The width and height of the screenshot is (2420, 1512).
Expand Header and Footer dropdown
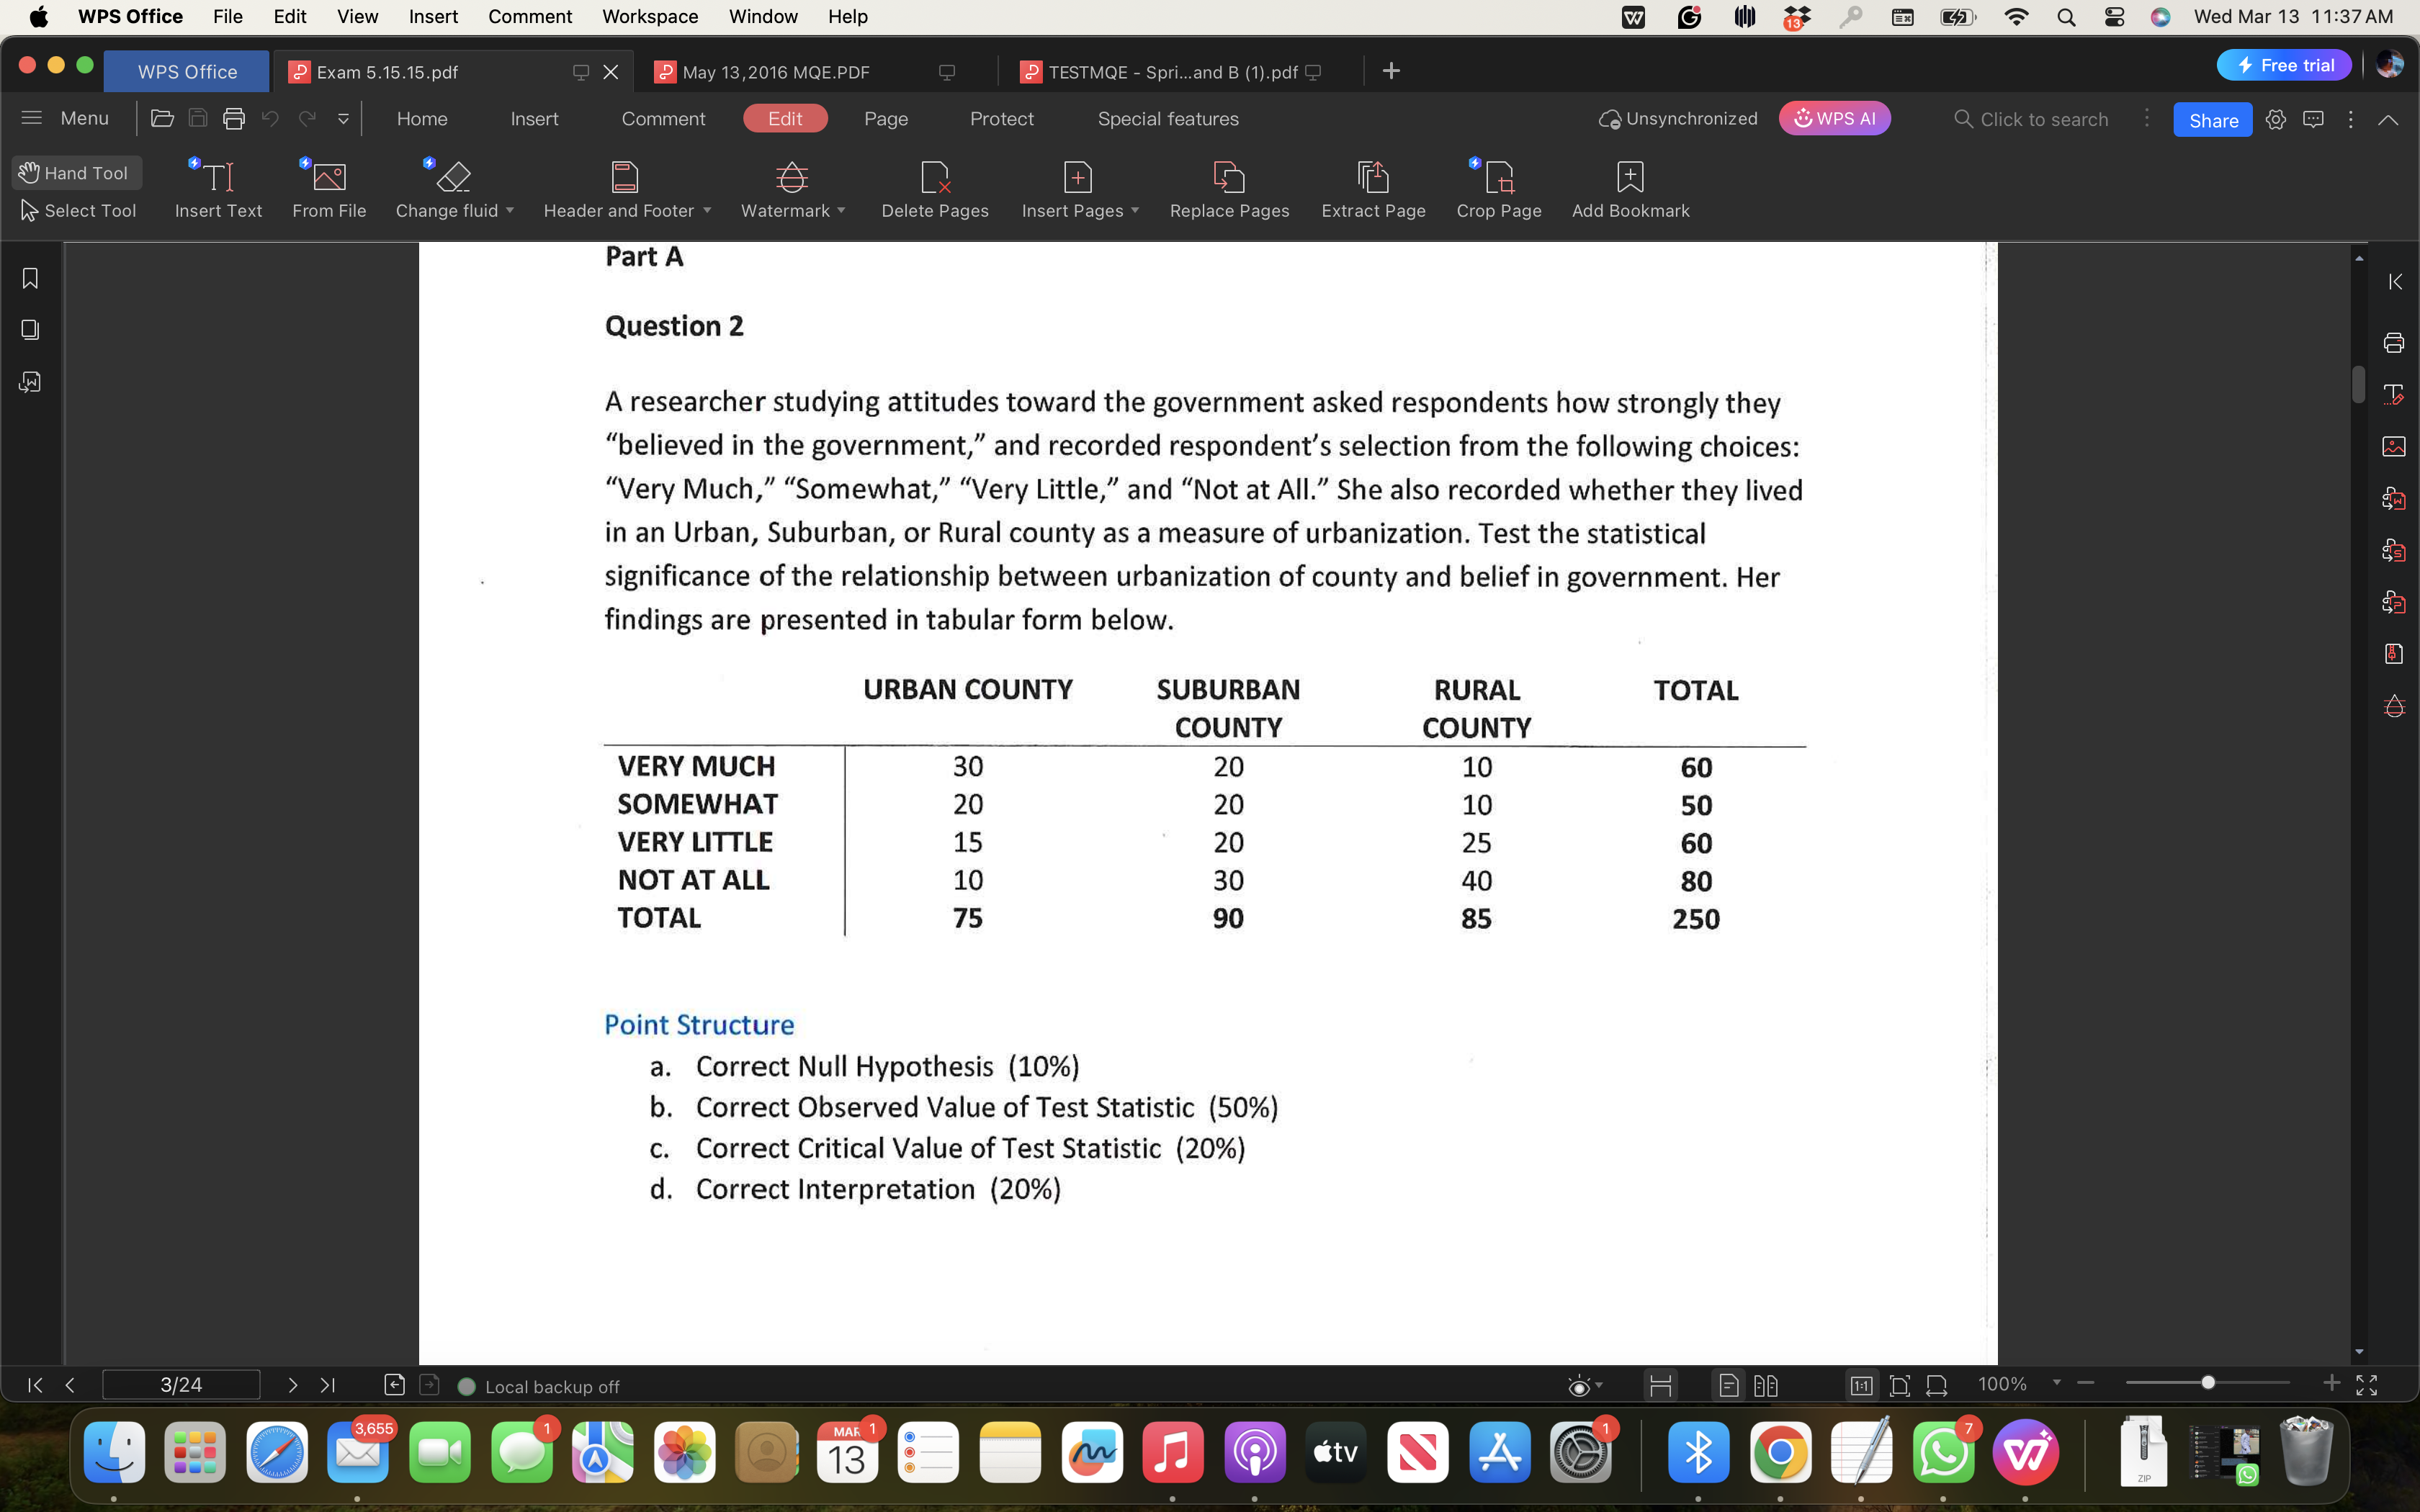coord(707,211)
